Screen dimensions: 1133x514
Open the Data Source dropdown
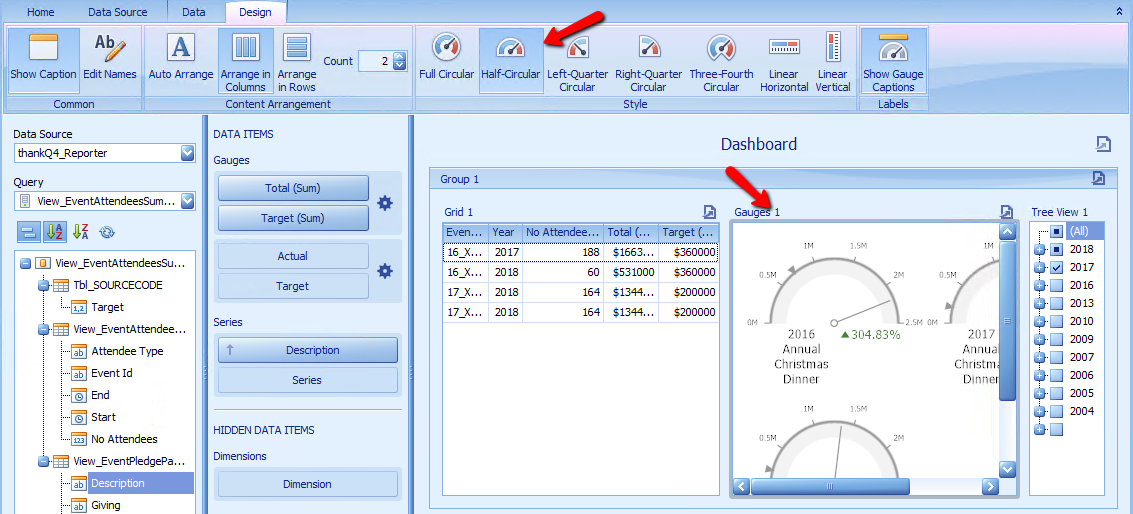click(188, 153)
